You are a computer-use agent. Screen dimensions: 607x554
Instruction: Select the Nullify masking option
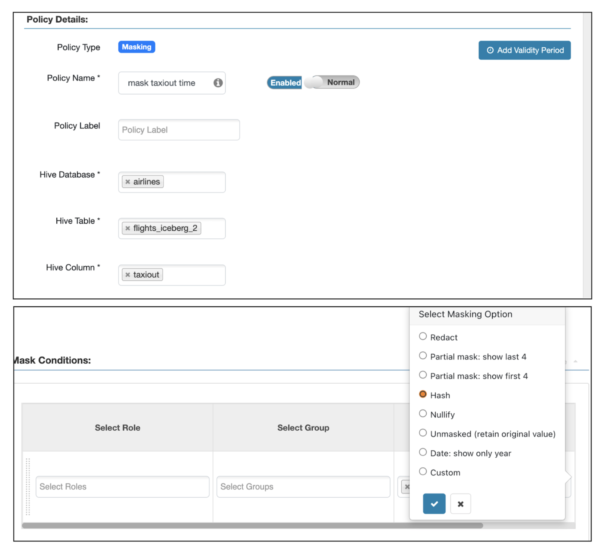(423, 413)
